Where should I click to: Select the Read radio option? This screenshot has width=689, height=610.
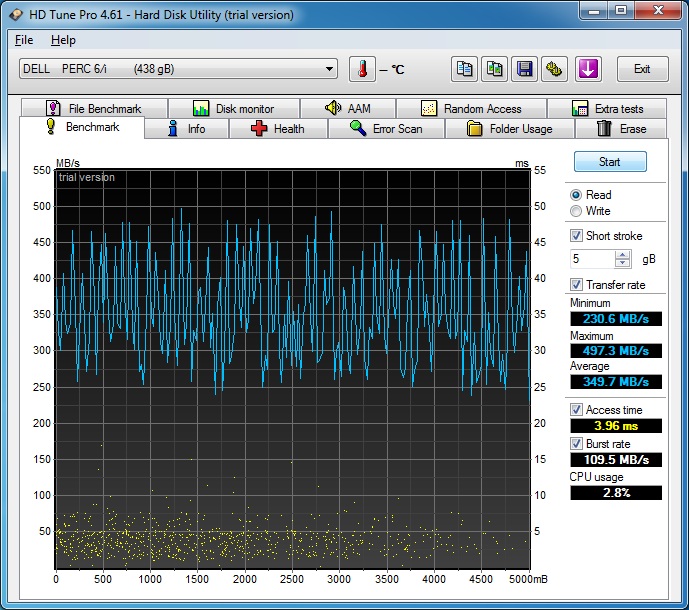coord(576,195)
